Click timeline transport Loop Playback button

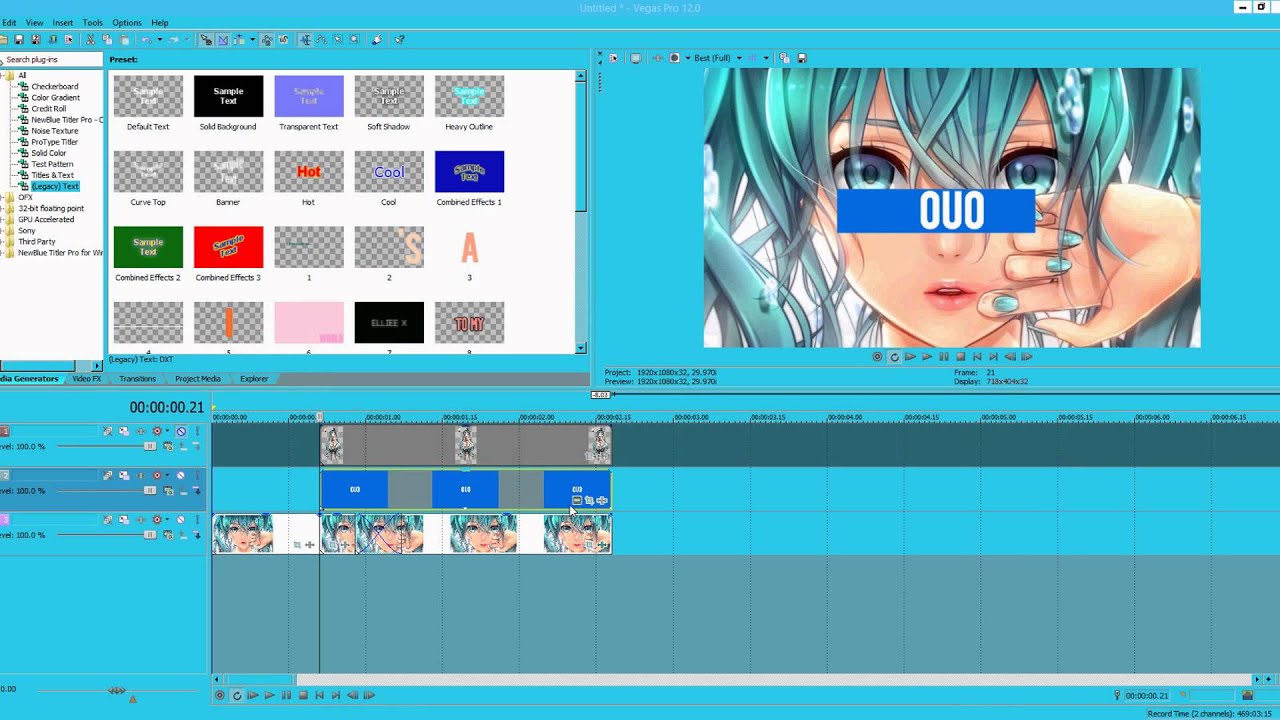pyautogui.click(x=236, y=695)
